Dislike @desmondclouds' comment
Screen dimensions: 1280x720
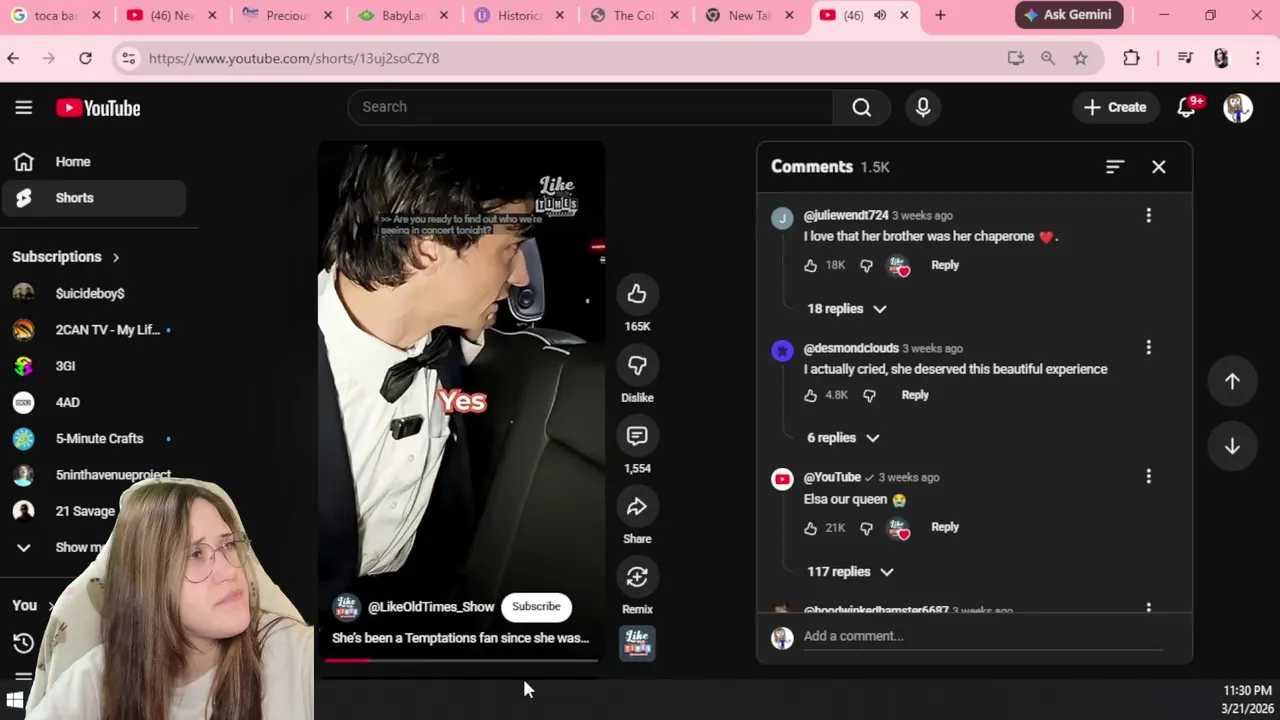[869, 395]
